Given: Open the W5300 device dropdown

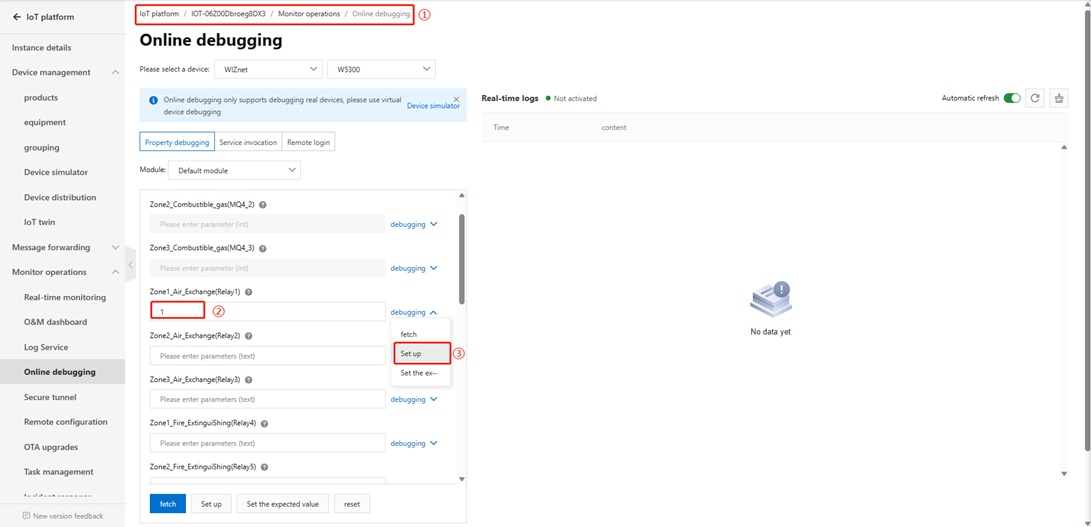Looking at the screenshot, I should 381,69.
